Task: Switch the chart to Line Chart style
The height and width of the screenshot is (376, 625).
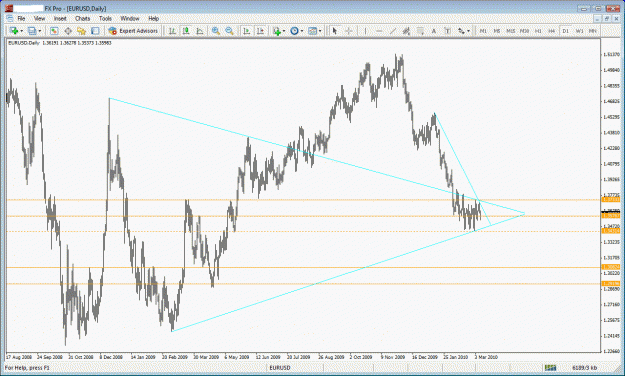Action: 199,31
